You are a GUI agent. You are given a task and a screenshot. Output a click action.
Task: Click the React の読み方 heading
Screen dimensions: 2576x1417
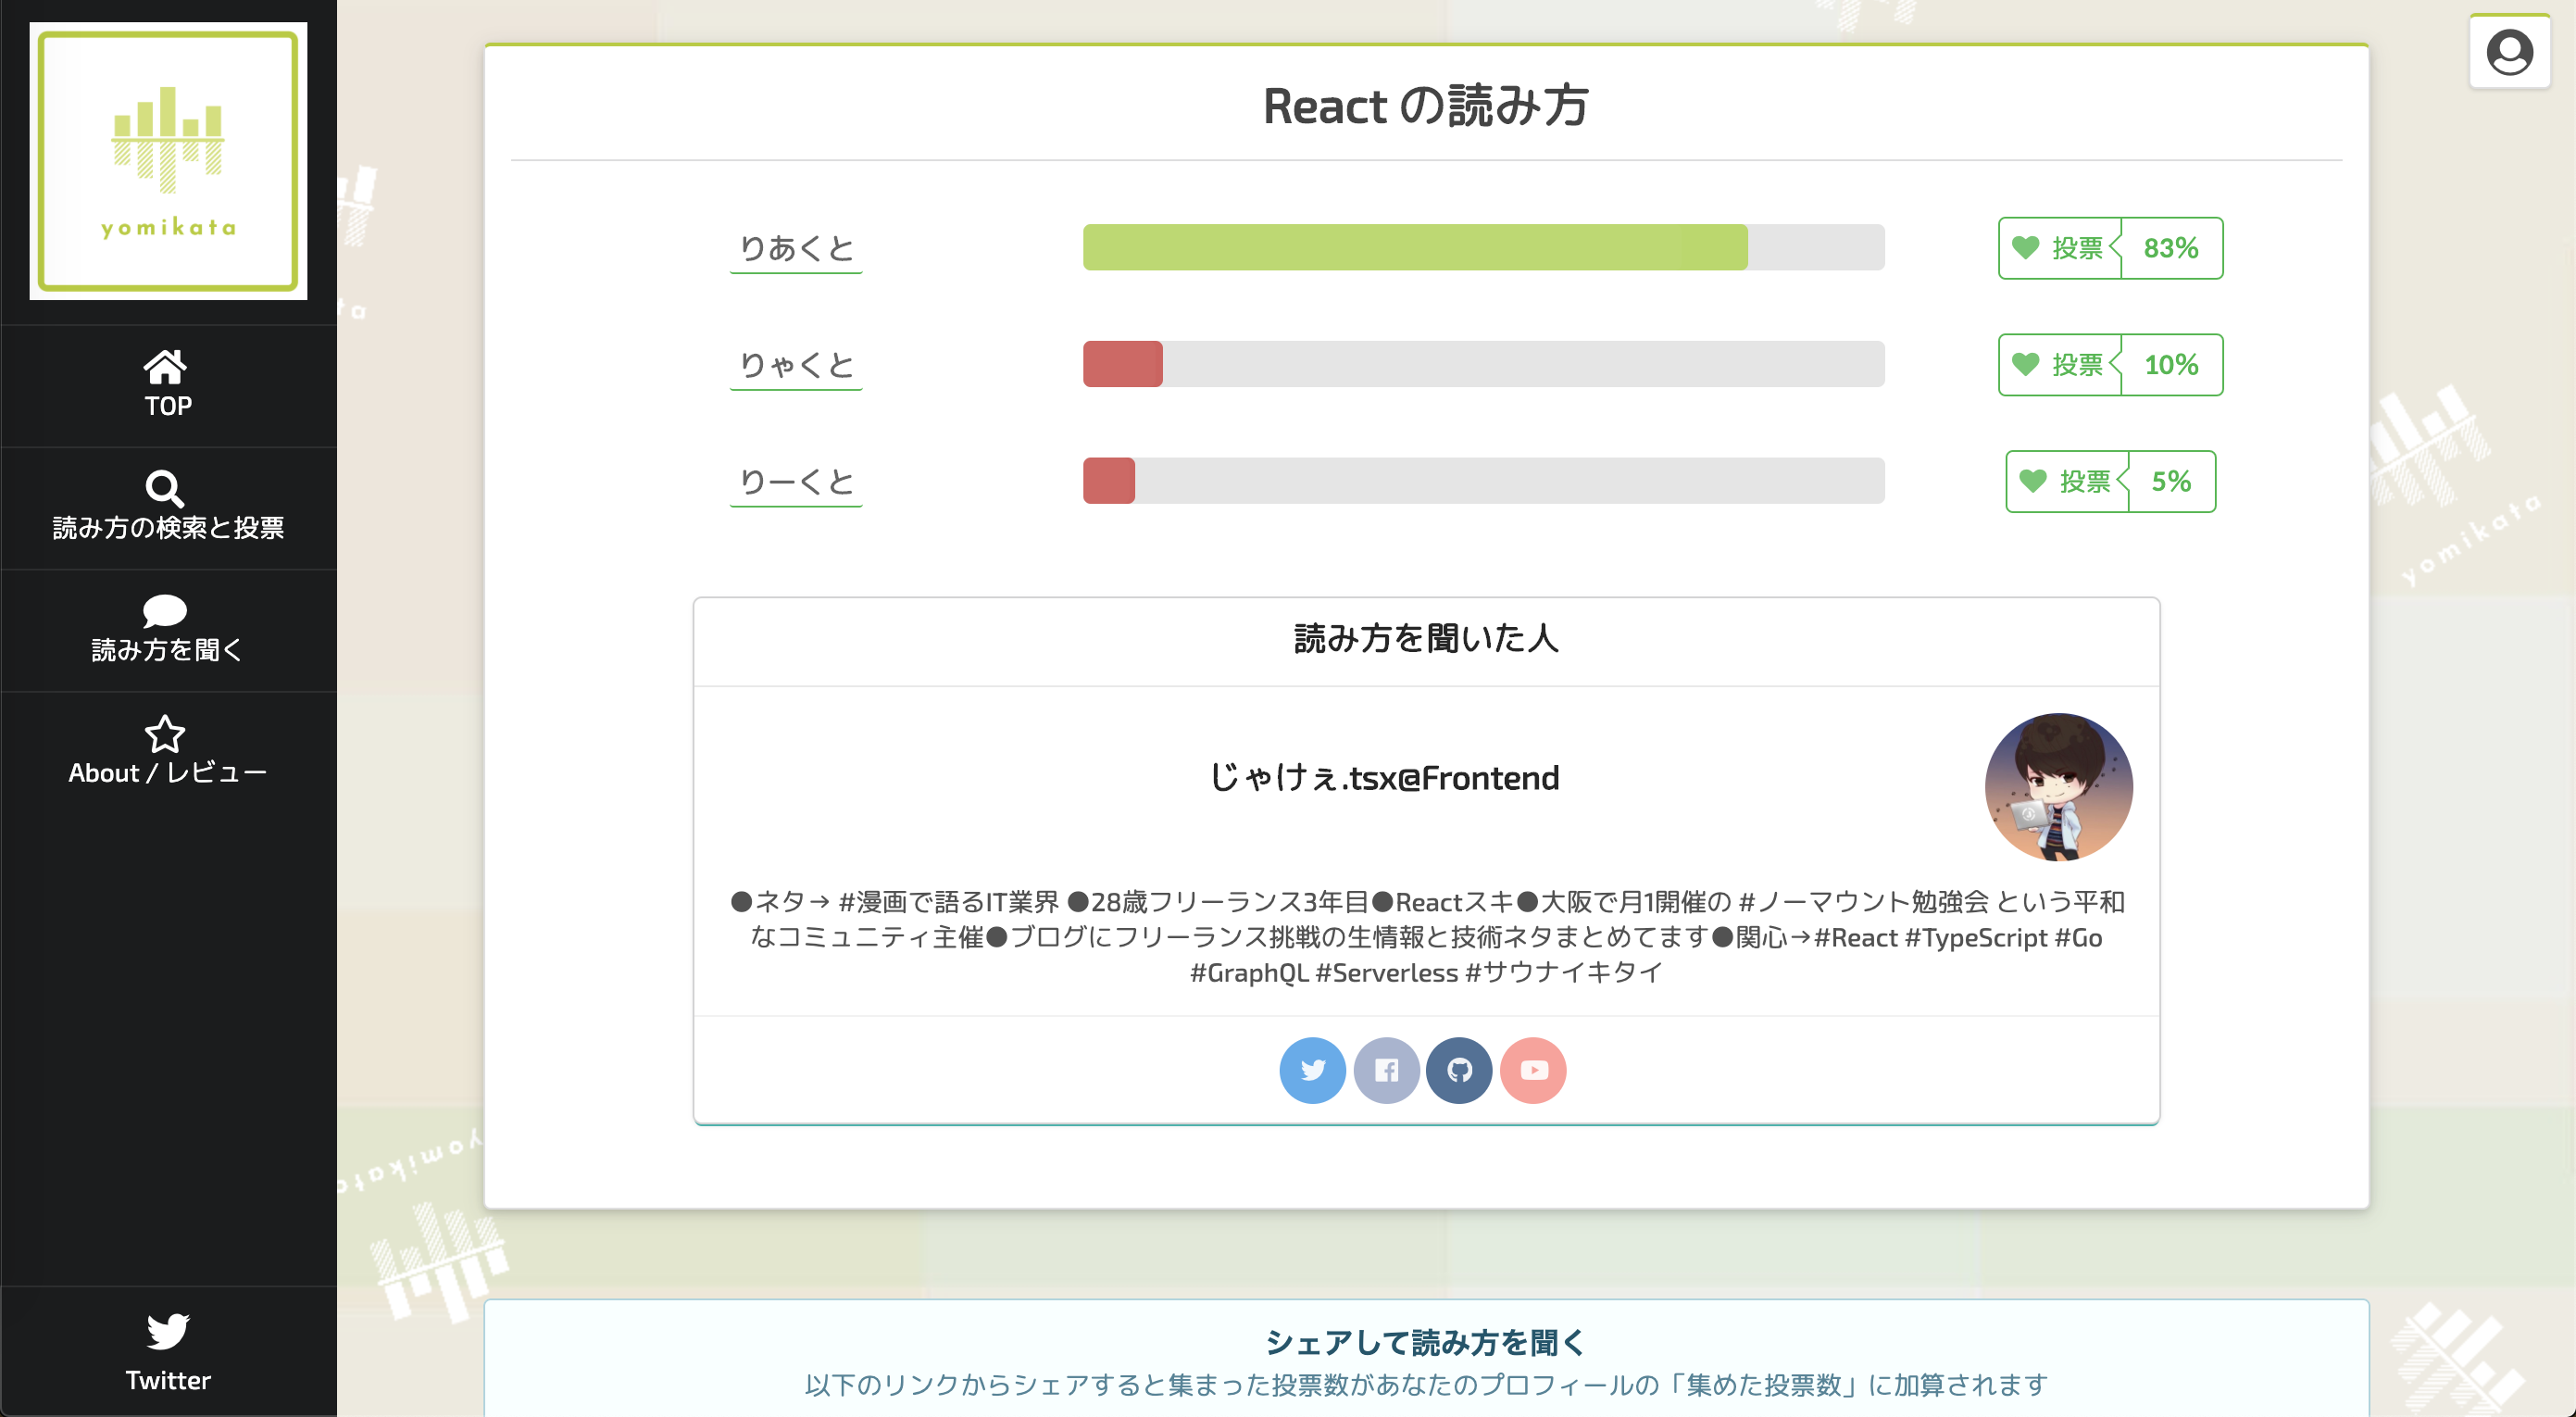click(1426, 106)
